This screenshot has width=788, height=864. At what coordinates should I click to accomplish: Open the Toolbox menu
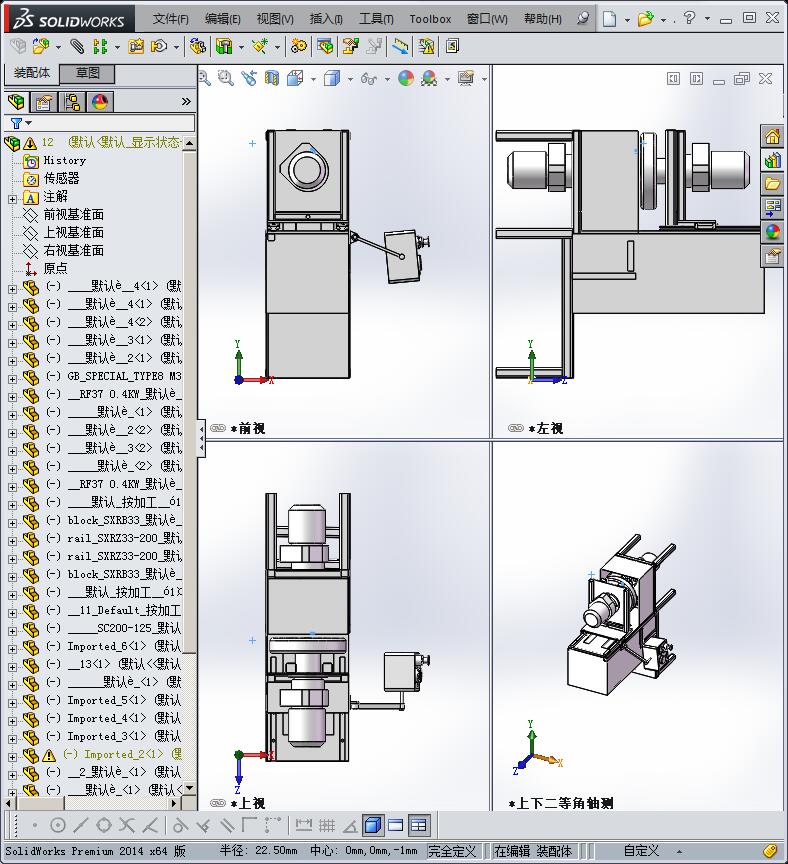tap(430, 19)
